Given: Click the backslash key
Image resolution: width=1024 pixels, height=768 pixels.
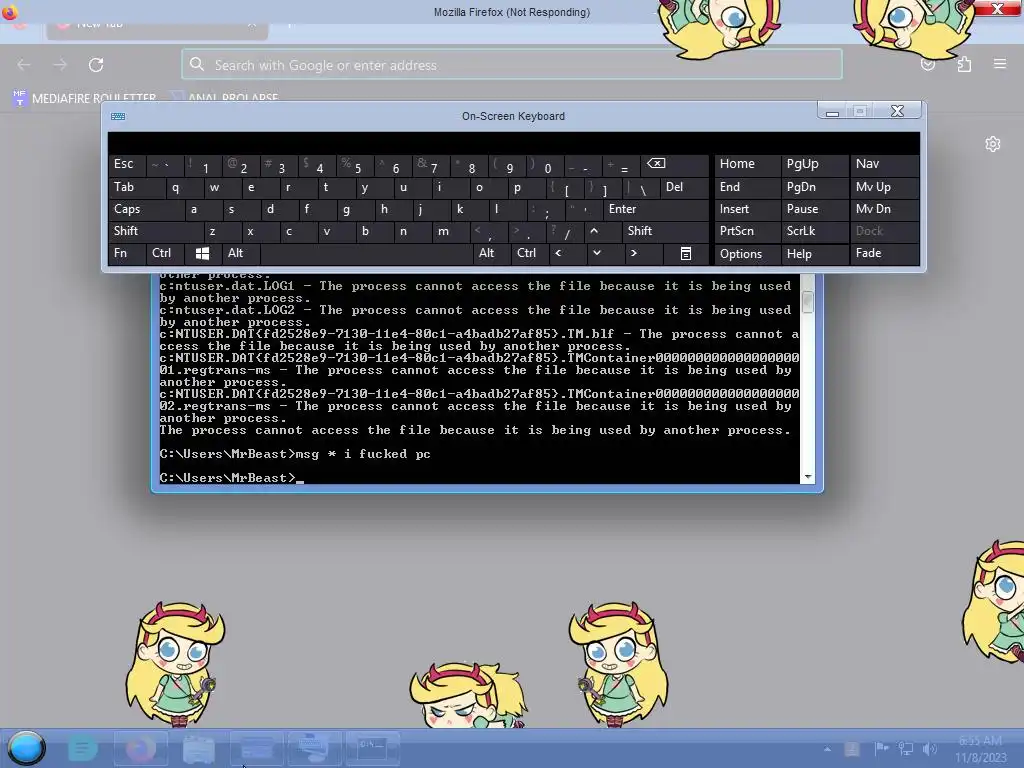Looking at the screenshot, I should click(640, 187).
